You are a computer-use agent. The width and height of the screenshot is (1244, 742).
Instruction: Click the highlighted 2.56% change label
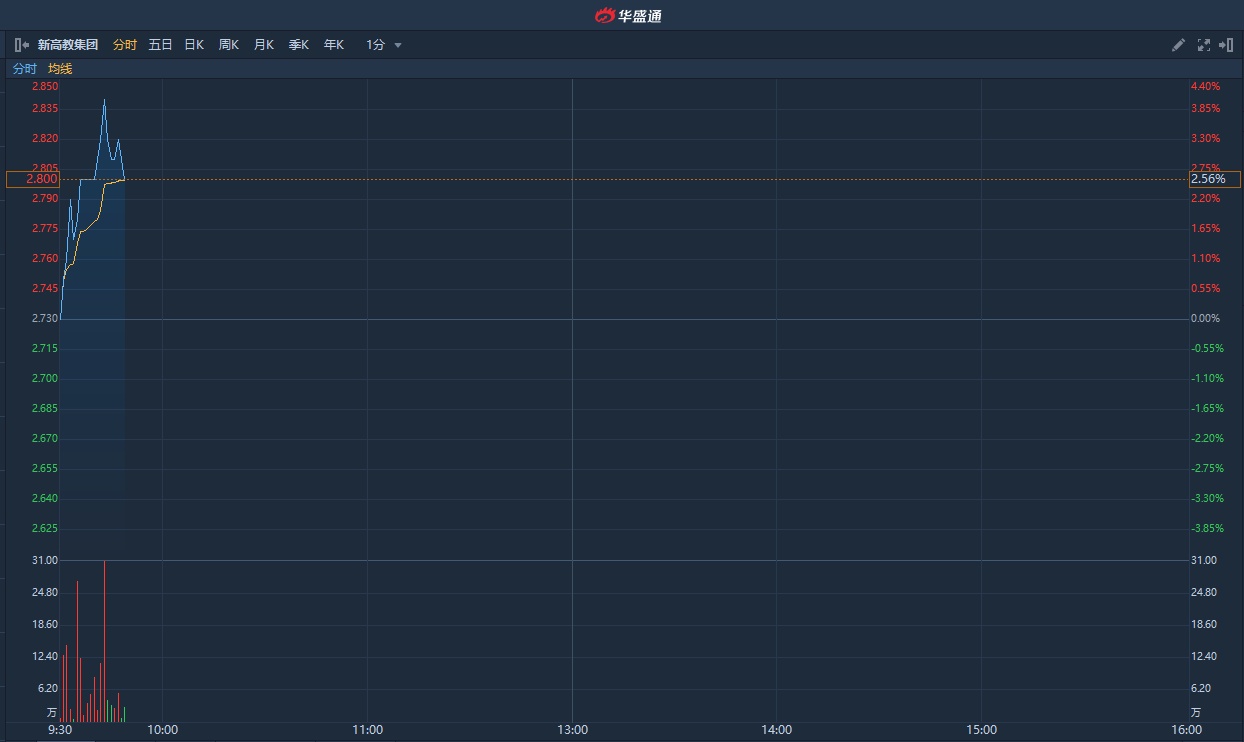(1214, 179)
